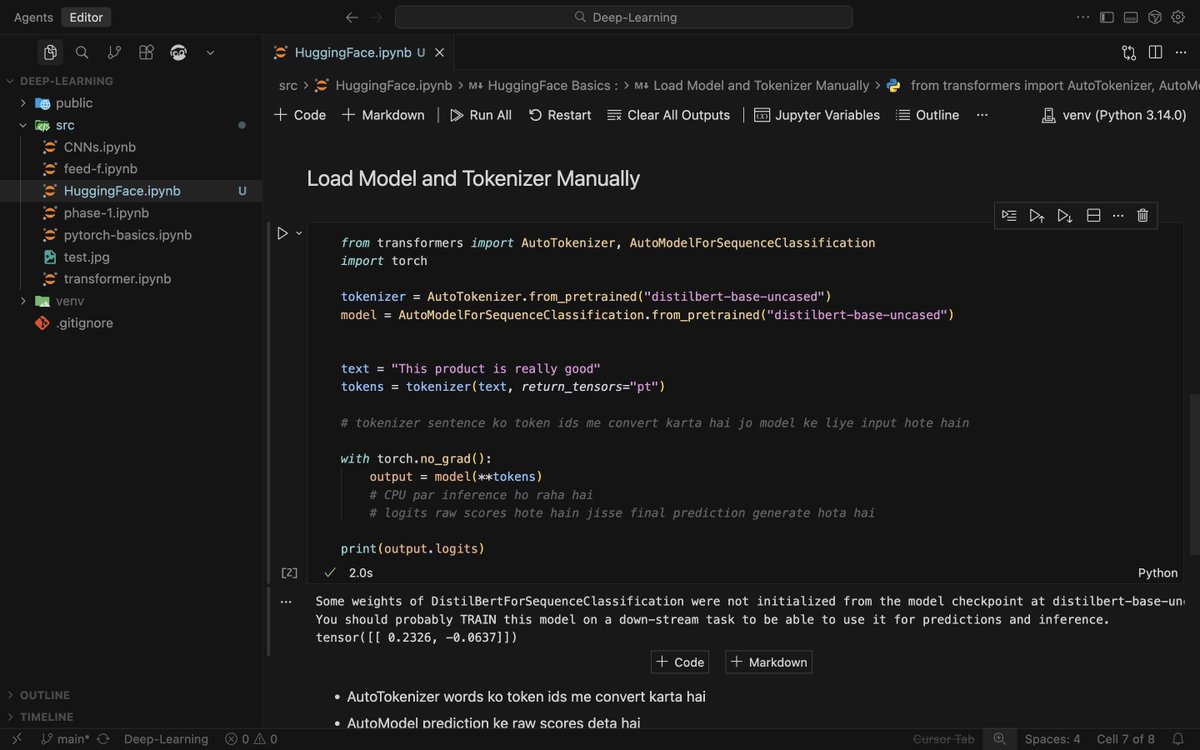1200x750 pixels.
Task: Open editor more actions ellipsis
Action: pos(1180,52)
